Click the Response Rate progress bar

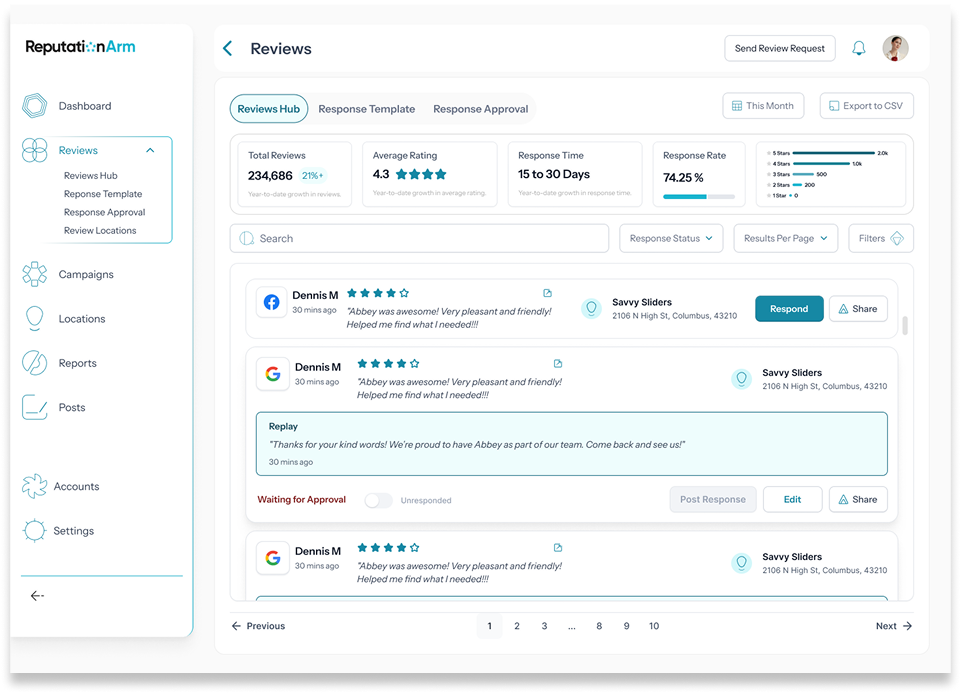[x=699, y=197]
